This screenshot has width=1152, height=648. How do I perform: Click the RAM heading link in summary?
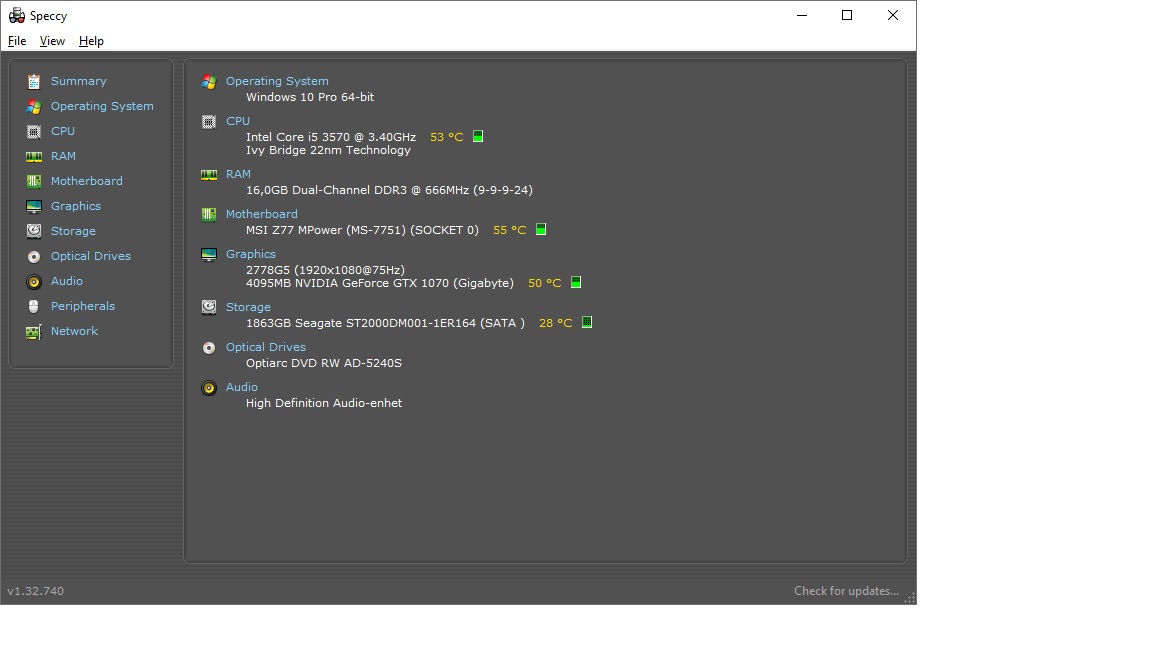pyautogui.click(x=238, y=173)
